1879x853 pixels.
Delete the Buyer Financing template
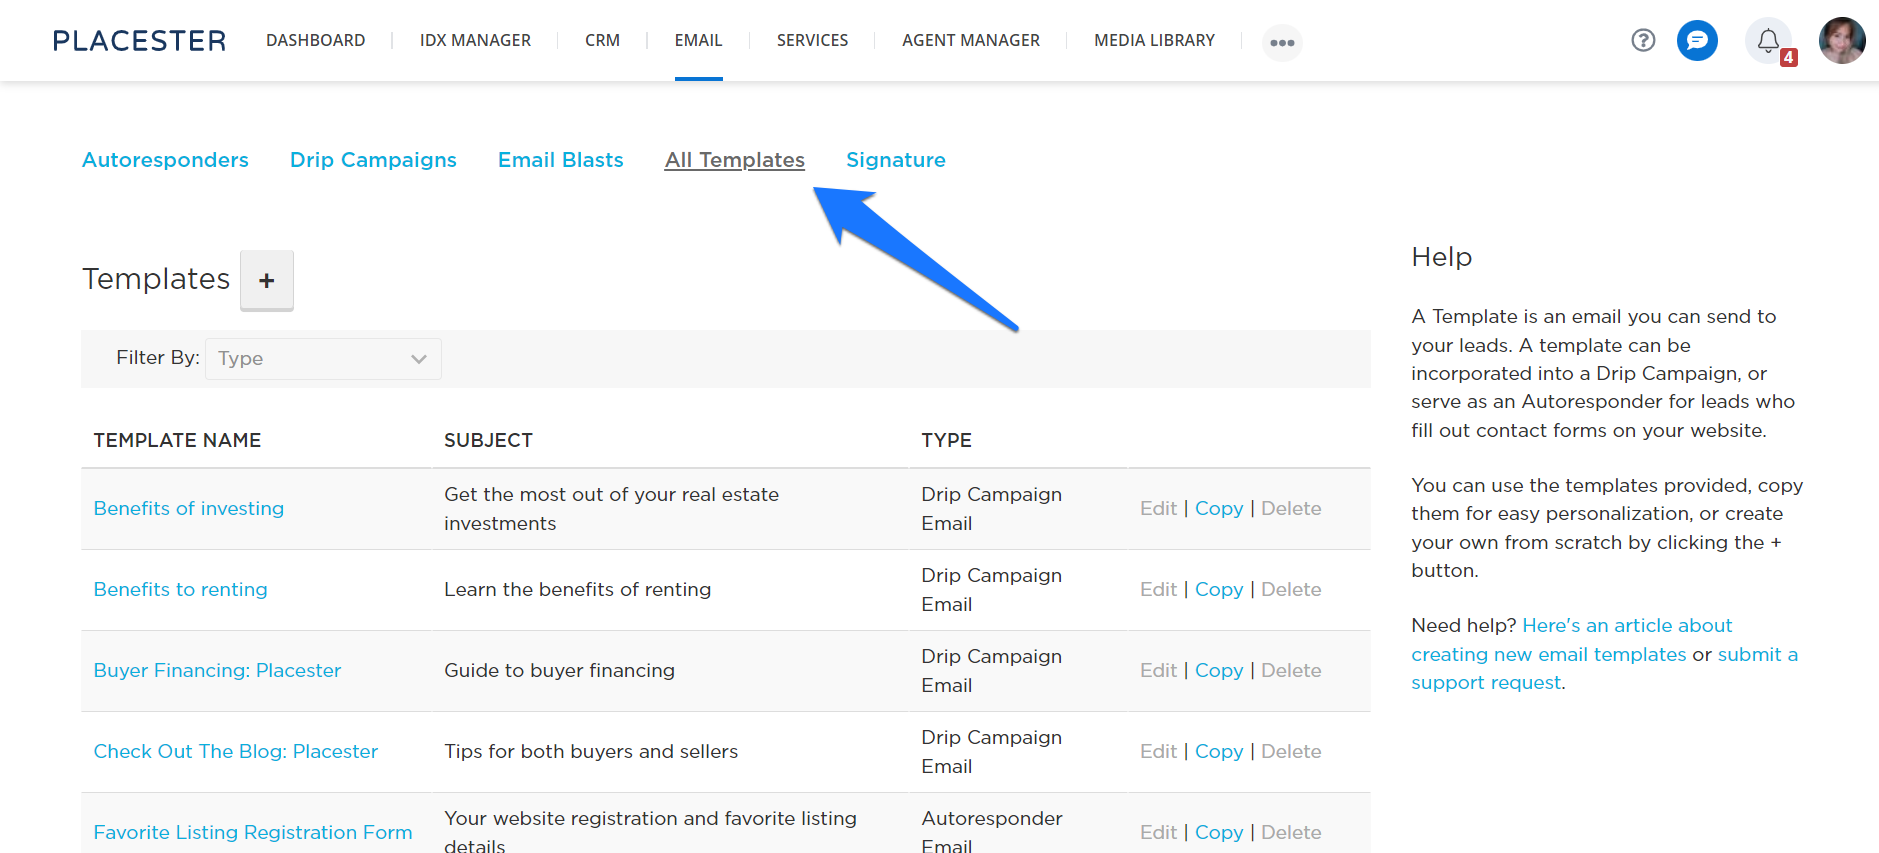click(1291, 670)
